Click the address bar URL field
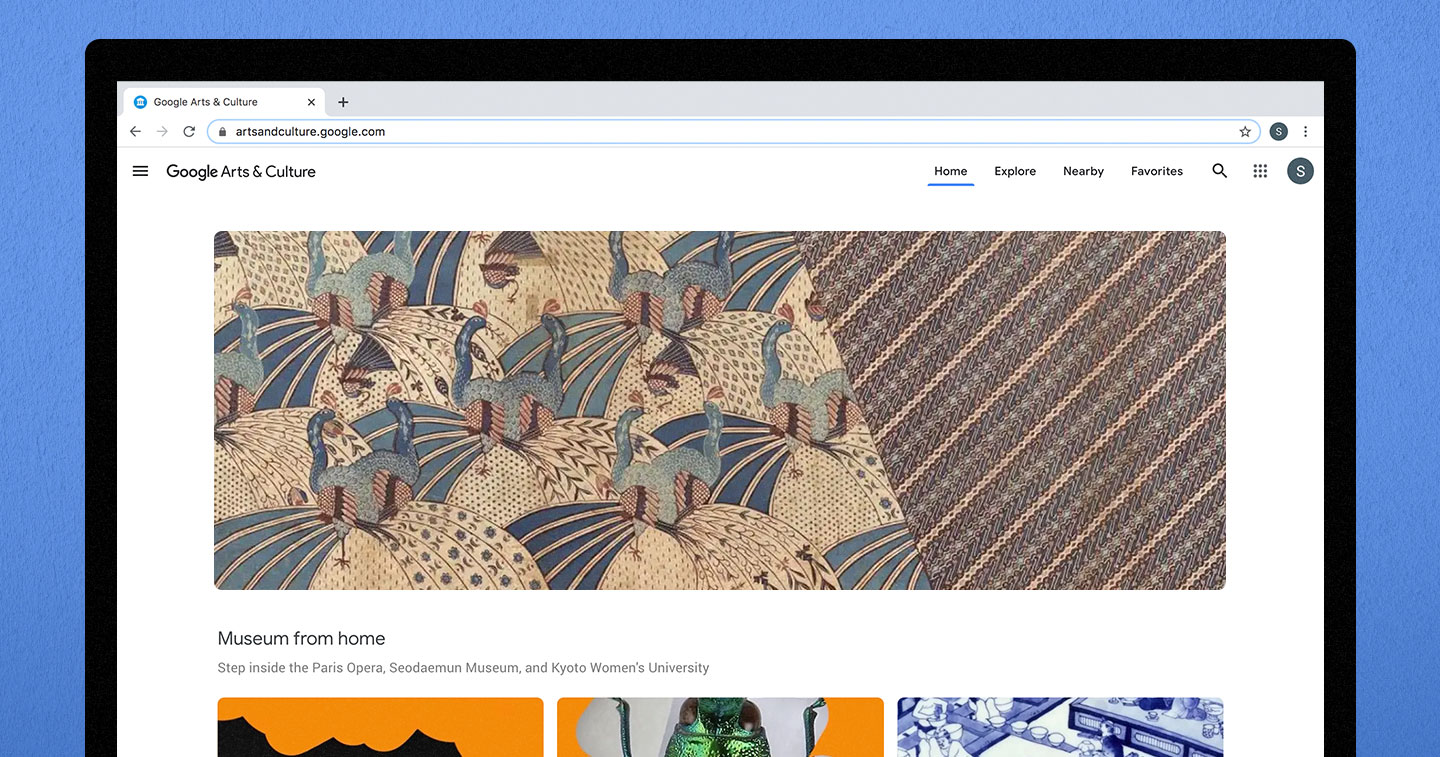The image size is (1440, 757). point(700,132)
